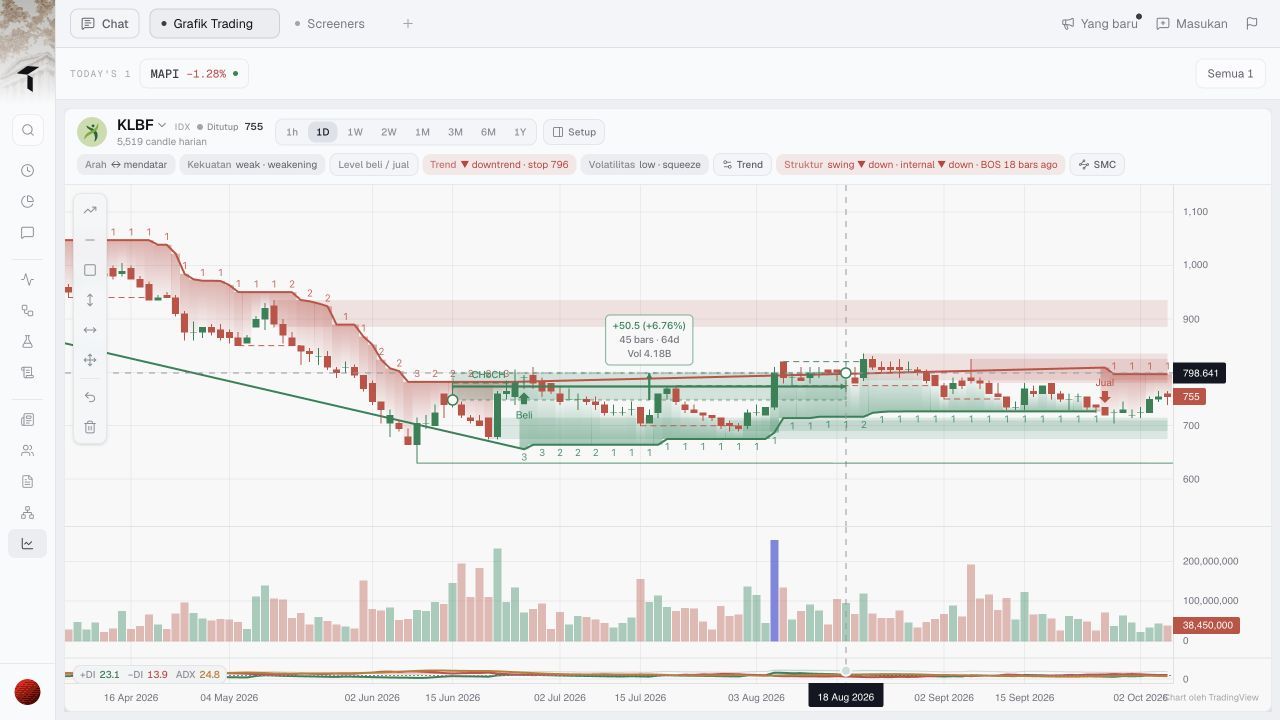Viewport: 1280px width, 720px height.
Task: Add a new tab with plus
Action: [x=408, y=24]
